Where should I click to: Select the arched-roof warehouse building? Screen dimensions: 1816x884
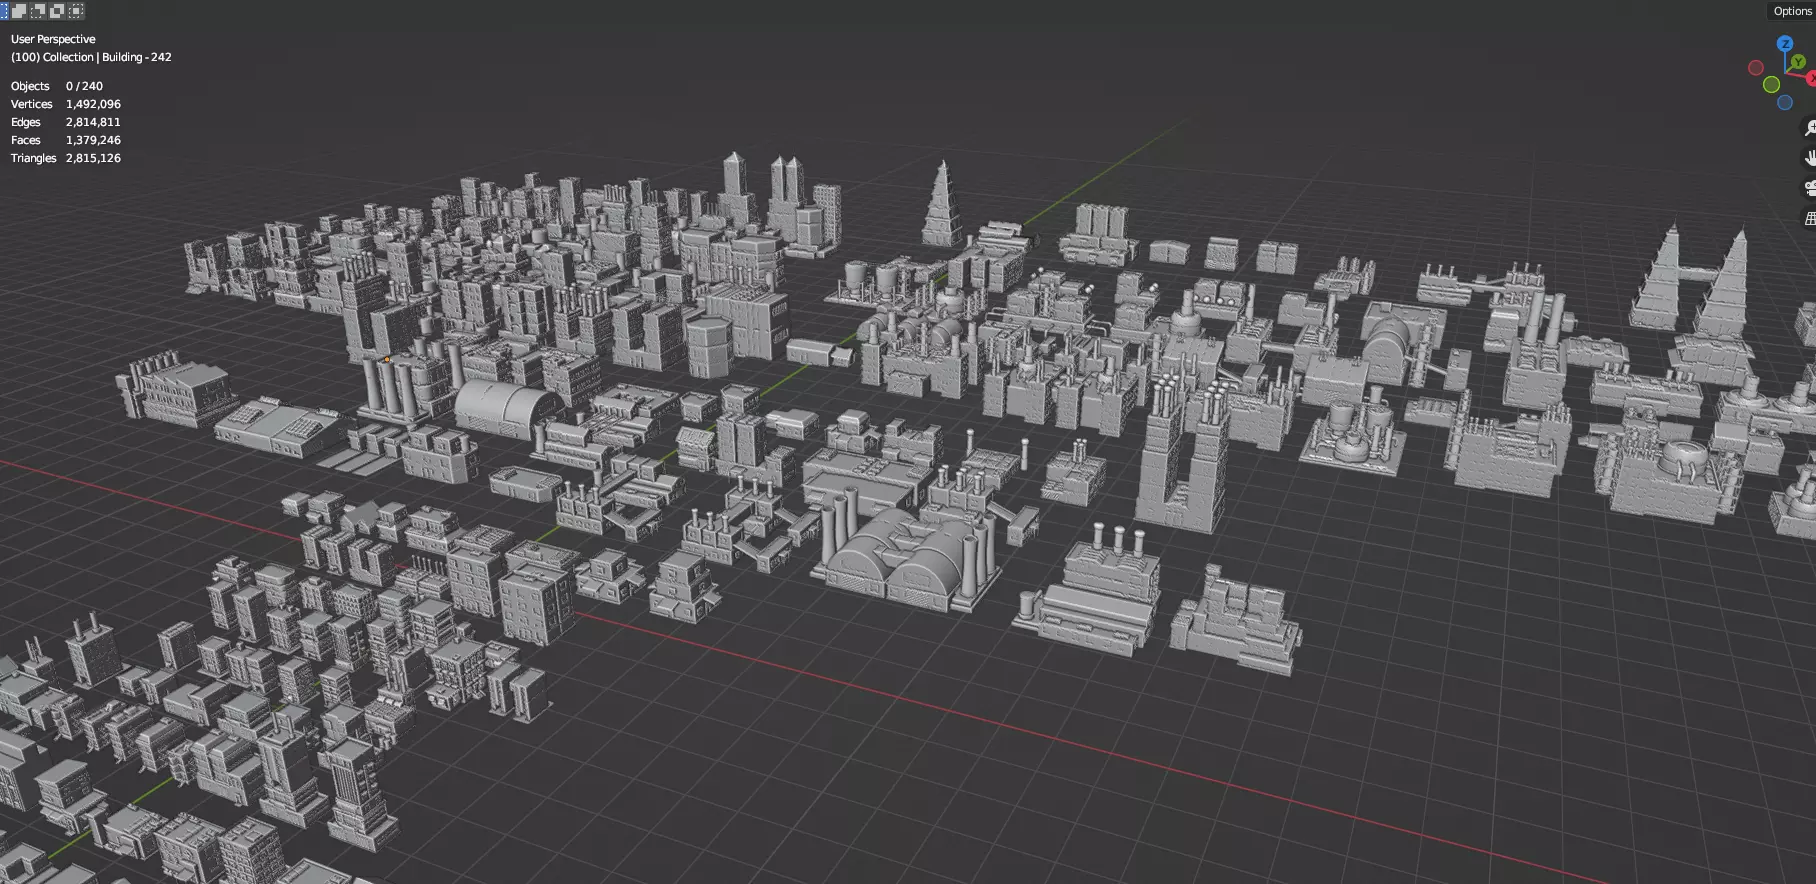(x=508, y=408)
